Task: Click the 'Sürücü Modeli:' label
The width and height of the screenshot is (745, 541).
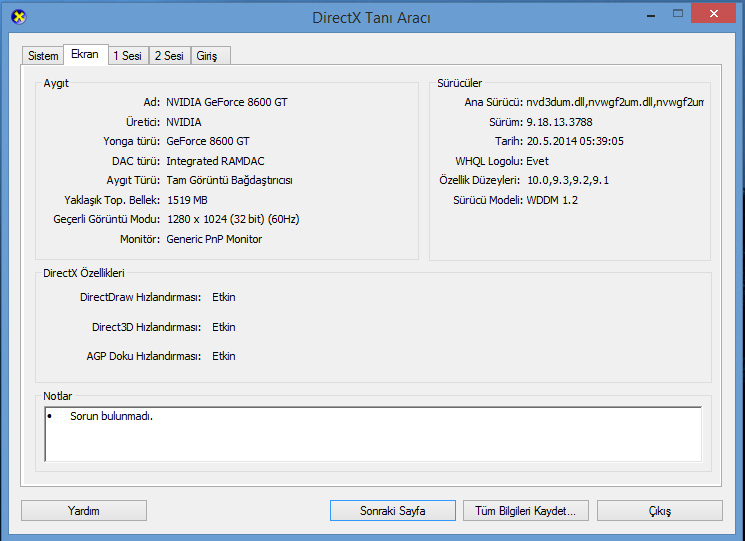Action: 488,200
